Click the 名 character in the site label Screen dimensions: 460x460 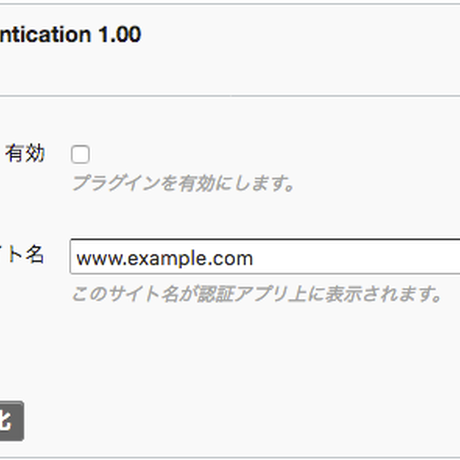[35, 254]
